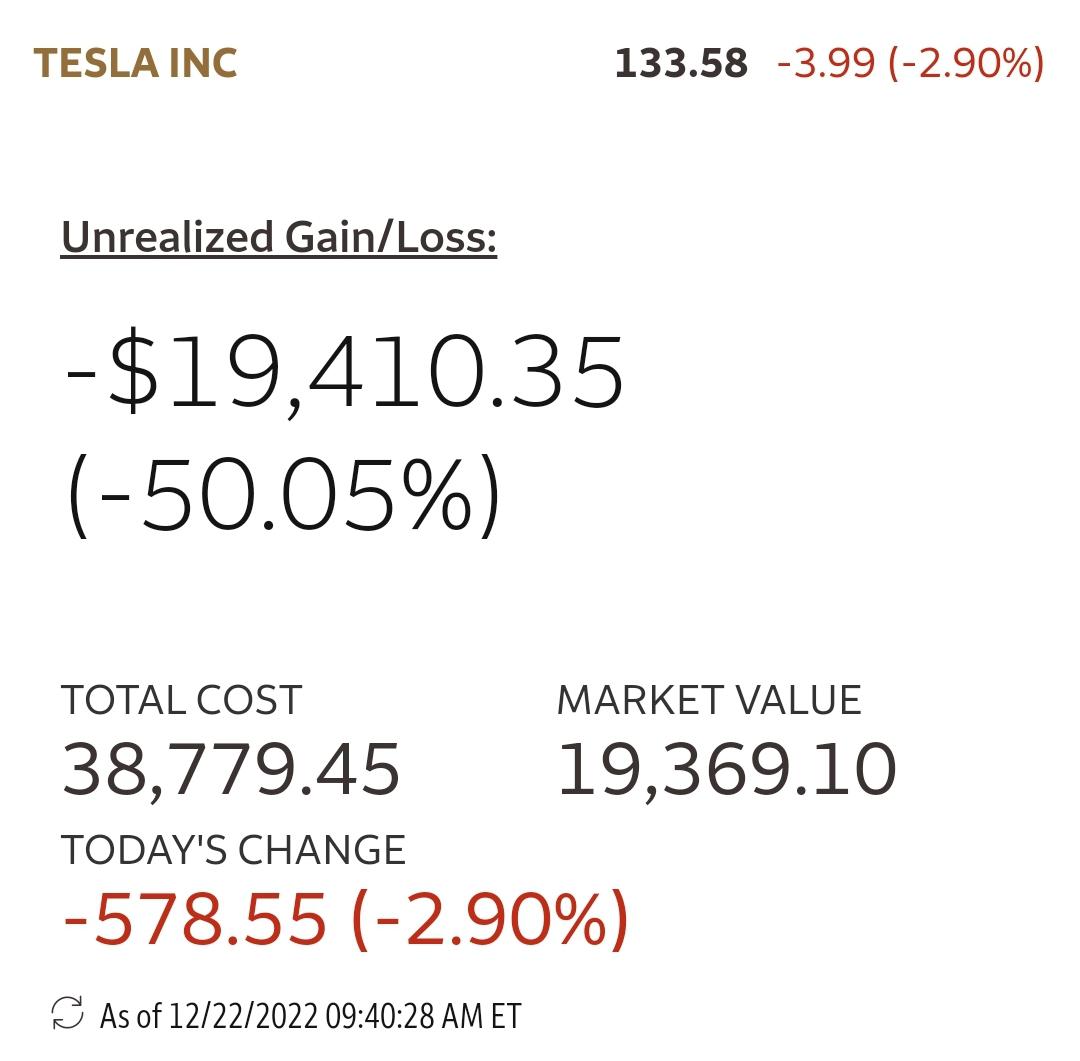Select the -578.55 today's change amount

pyautogui.click(x=195, y=918)
